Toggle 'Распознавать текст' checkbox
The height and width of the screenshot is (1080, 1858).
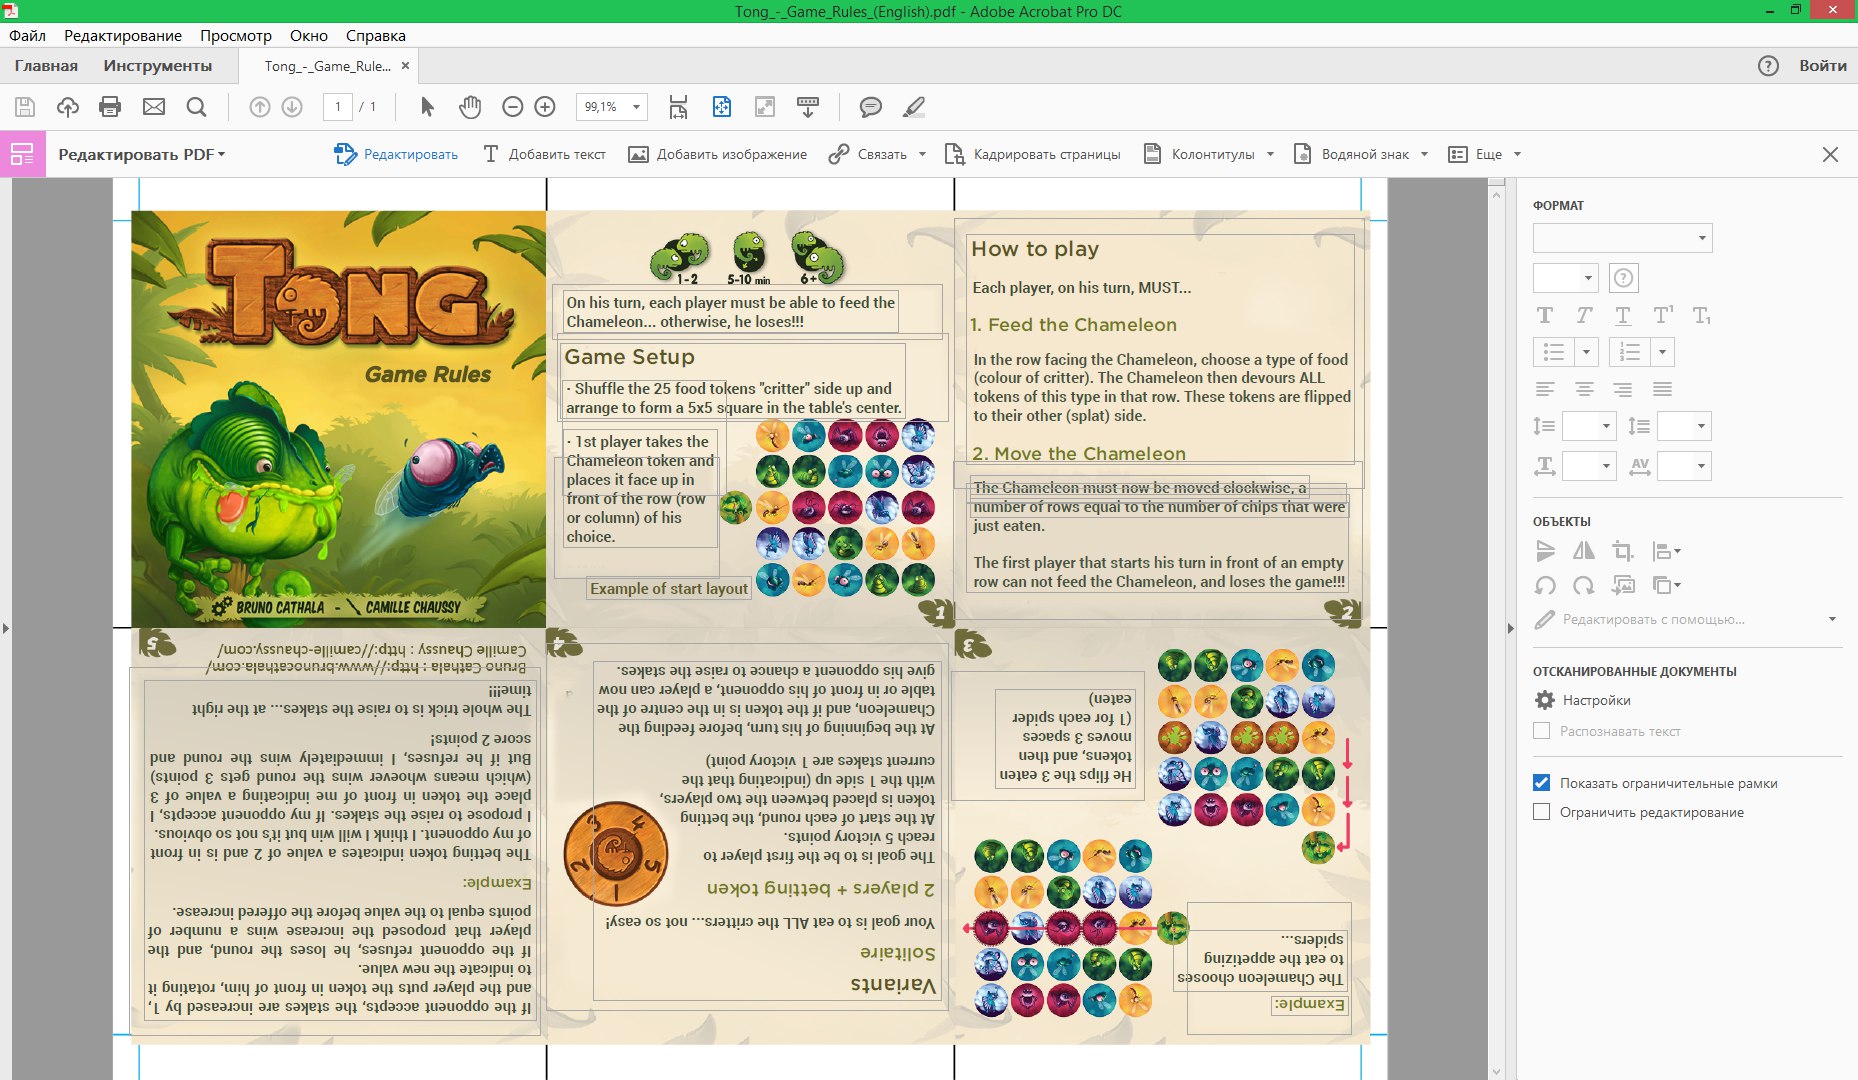pos(1541,731)
